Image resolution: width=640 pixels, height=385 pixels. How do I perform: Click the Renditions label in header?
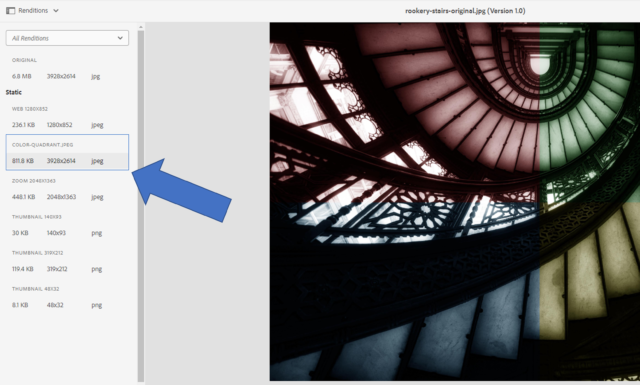(33, 11)
